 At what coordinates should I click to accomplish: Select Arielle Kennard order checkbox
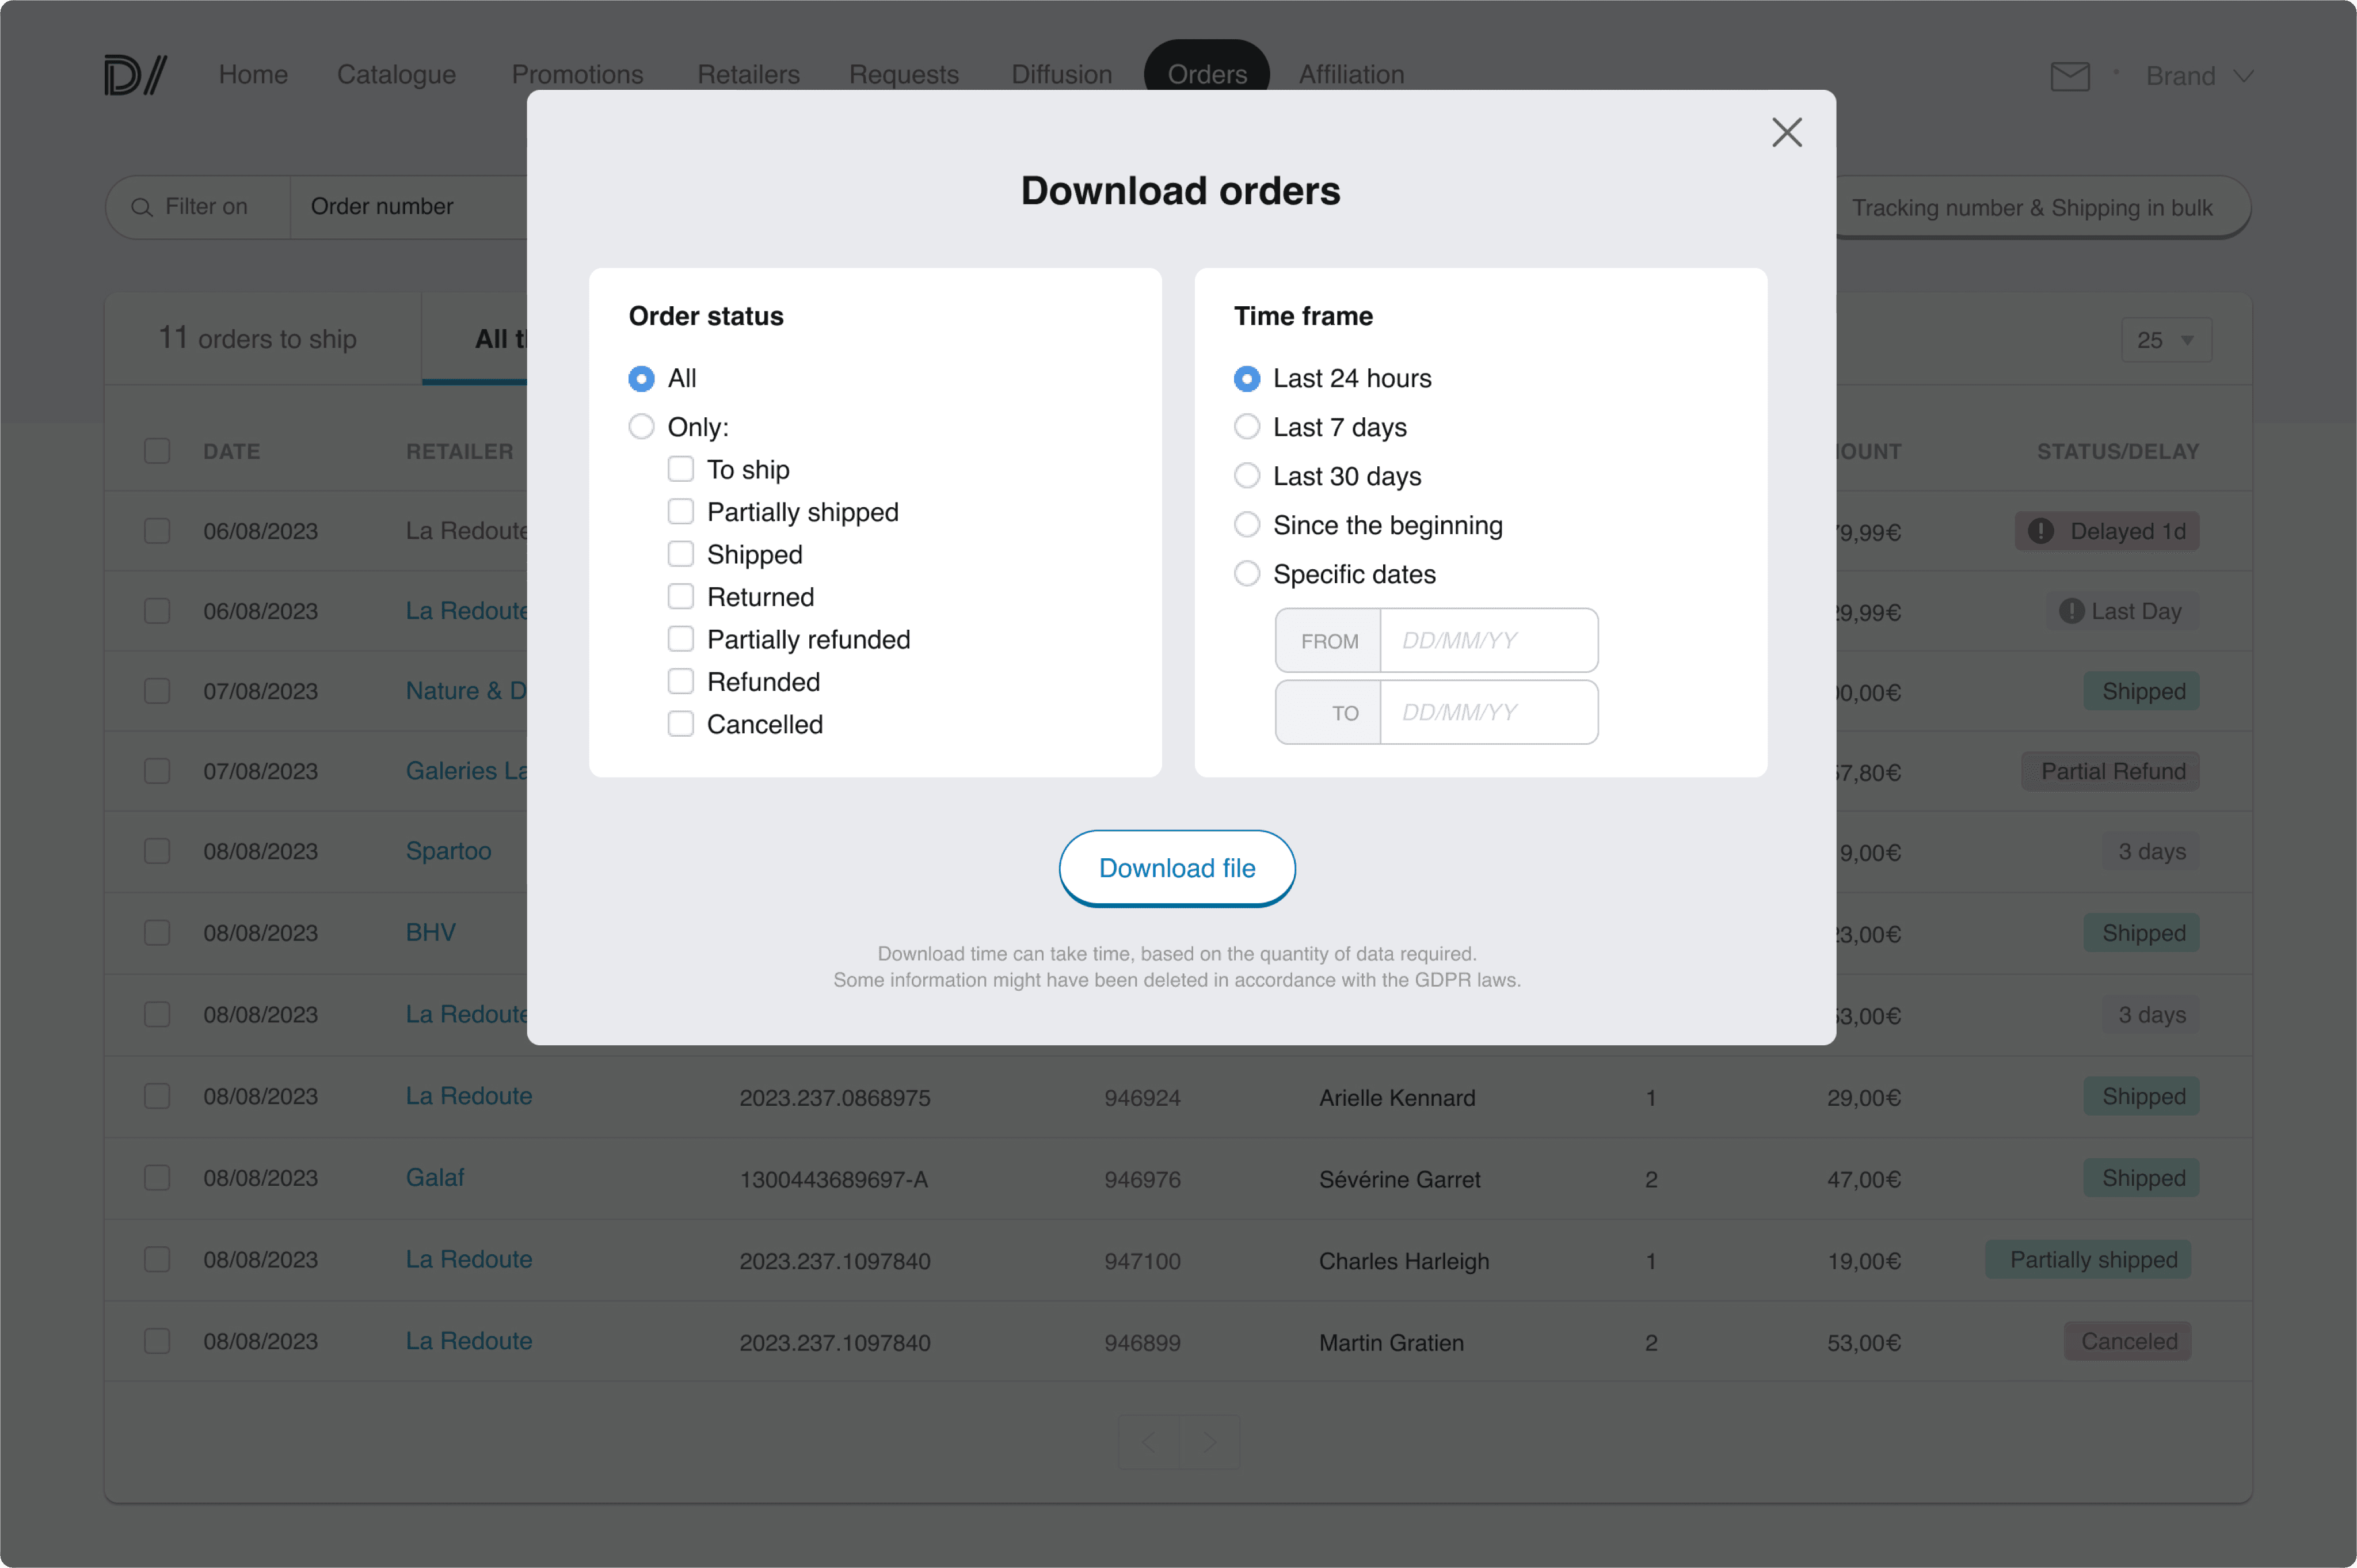(157, 1096)
